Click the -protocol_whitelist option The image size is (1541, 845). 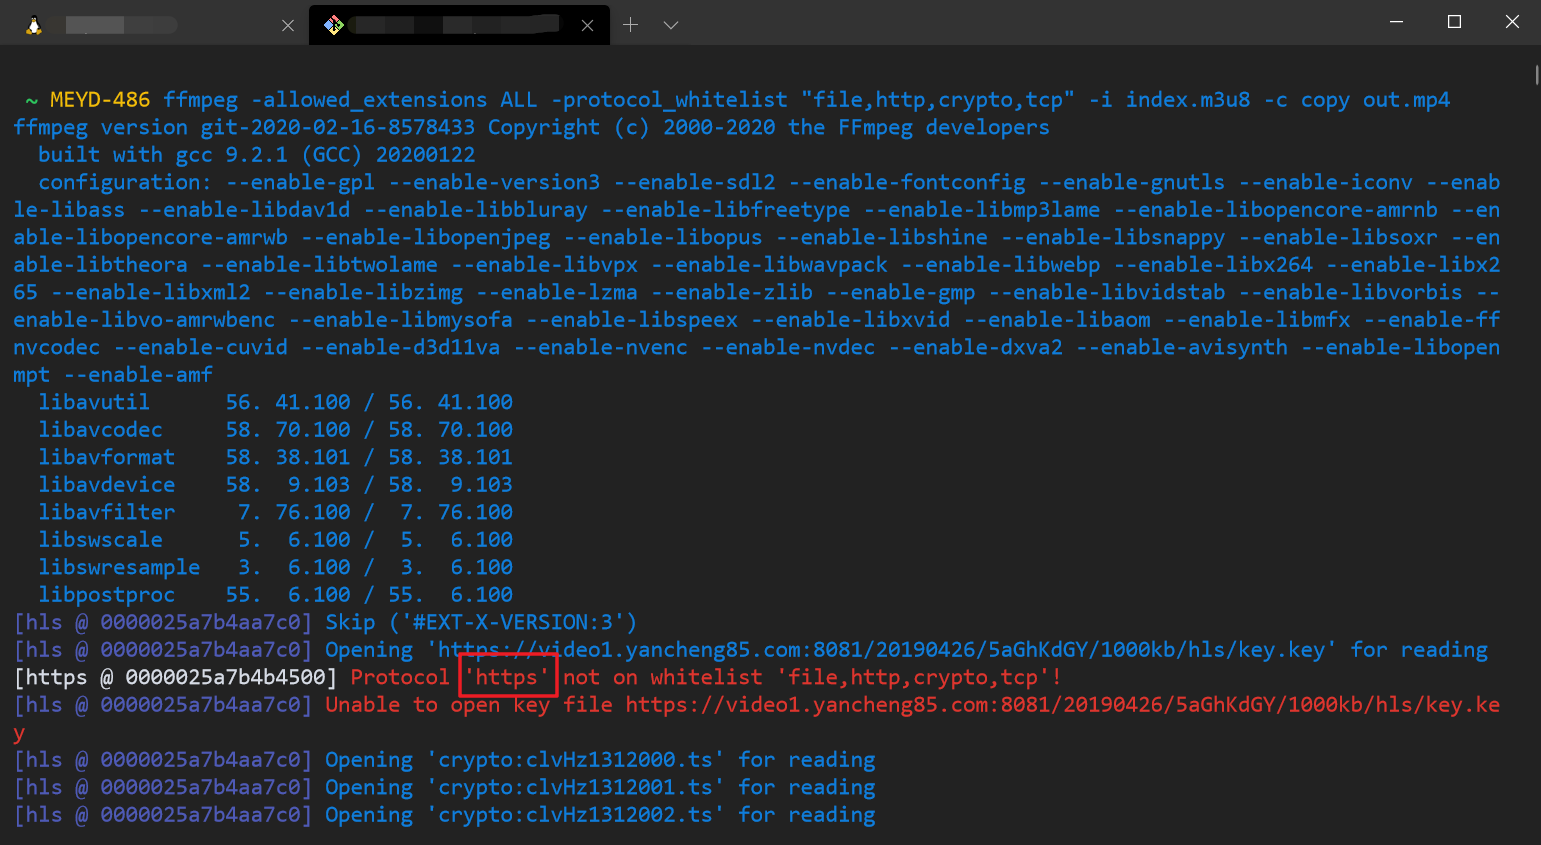coord(669,100)
